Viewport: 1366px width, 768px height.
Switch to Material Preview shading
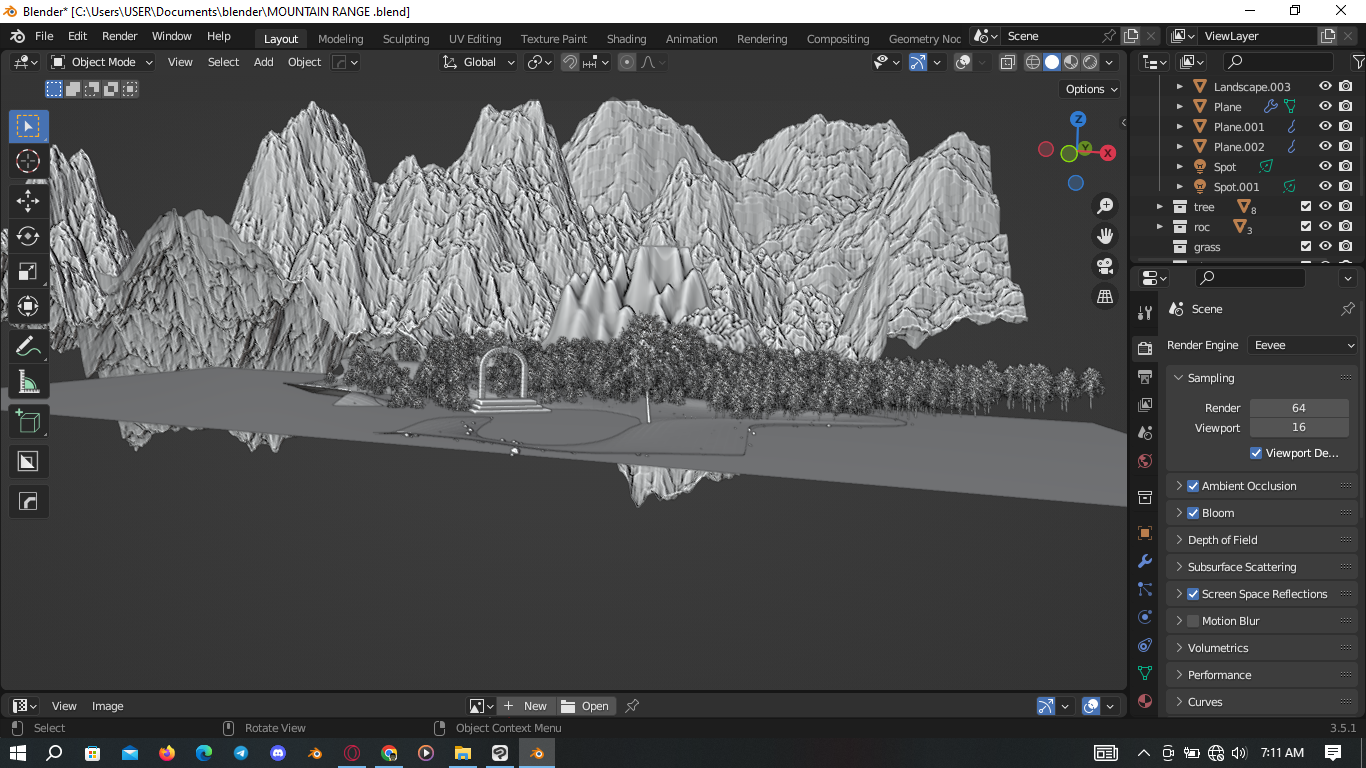(x=1071, y=62)
